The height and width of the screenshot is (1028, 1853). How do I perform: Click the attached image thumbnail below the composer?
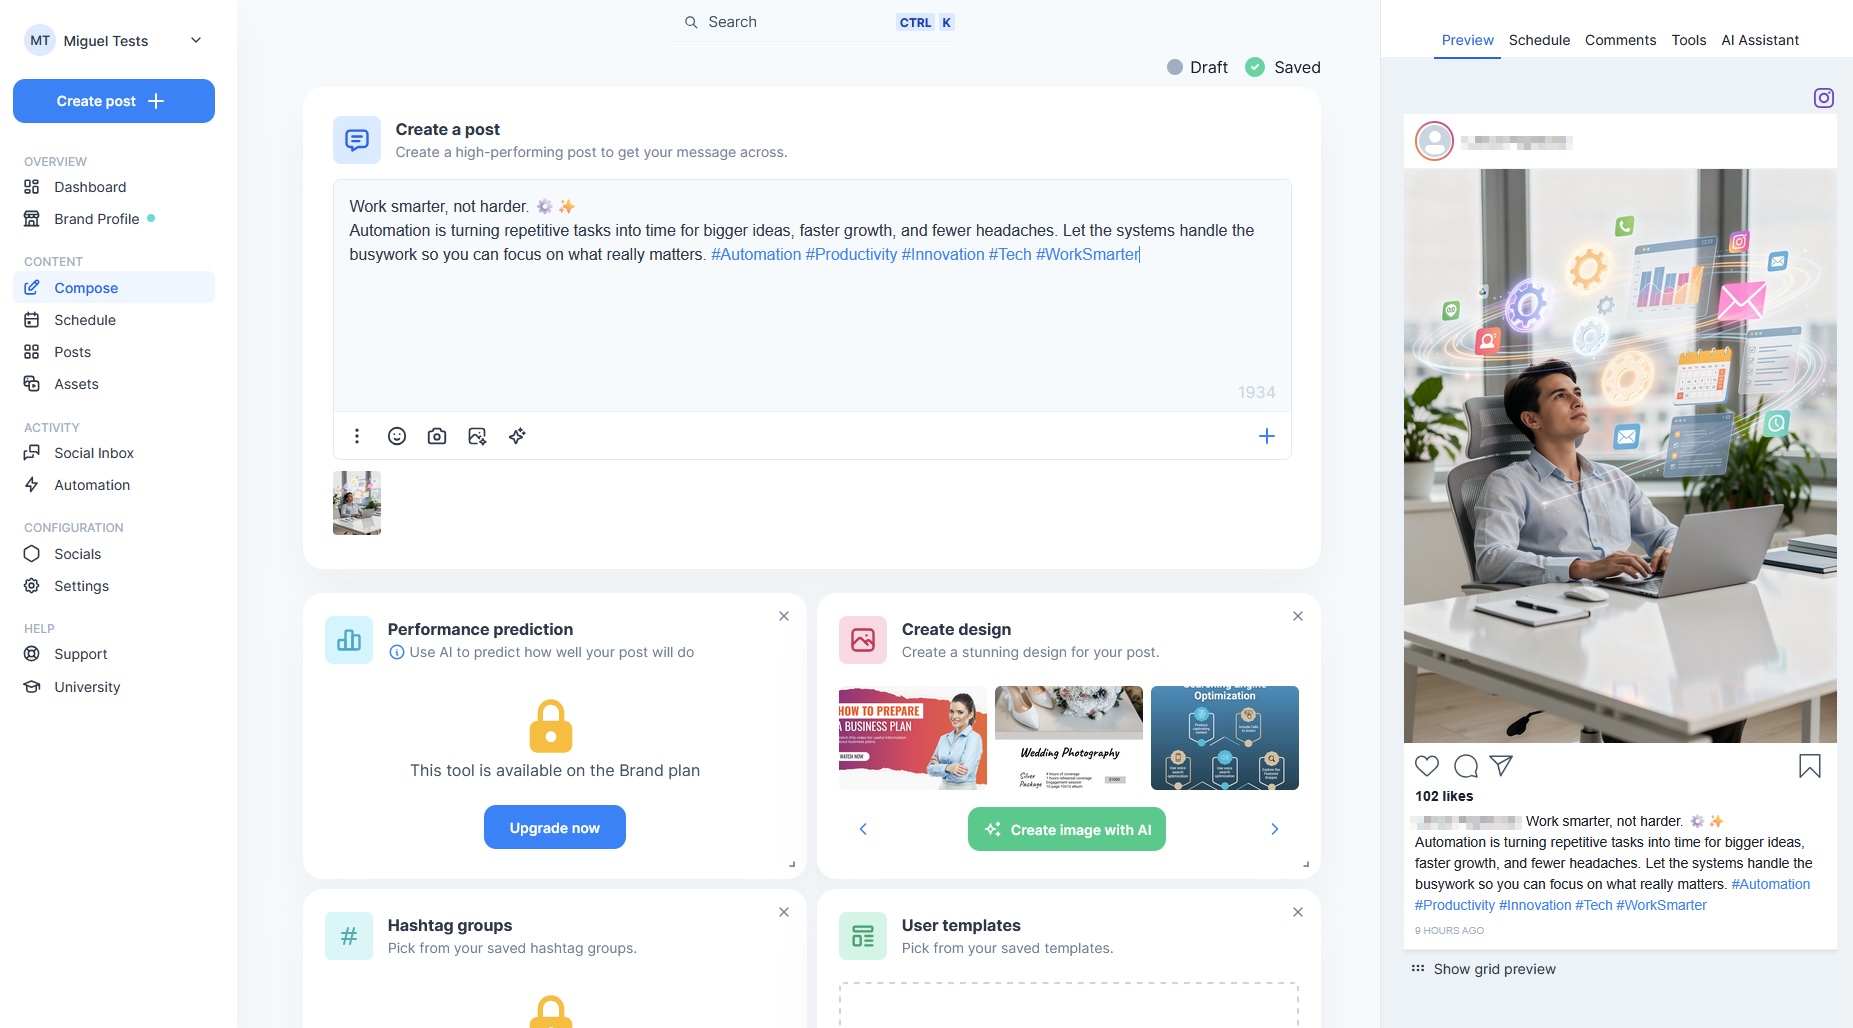coord(356,503)
